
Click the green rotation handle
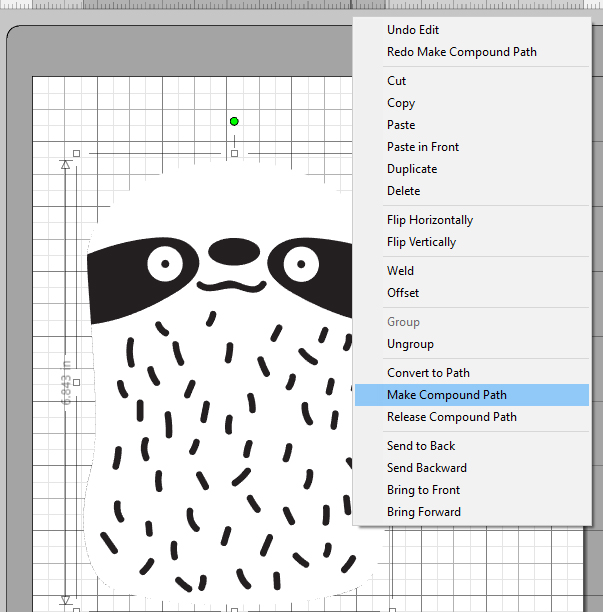click(234, 122)
